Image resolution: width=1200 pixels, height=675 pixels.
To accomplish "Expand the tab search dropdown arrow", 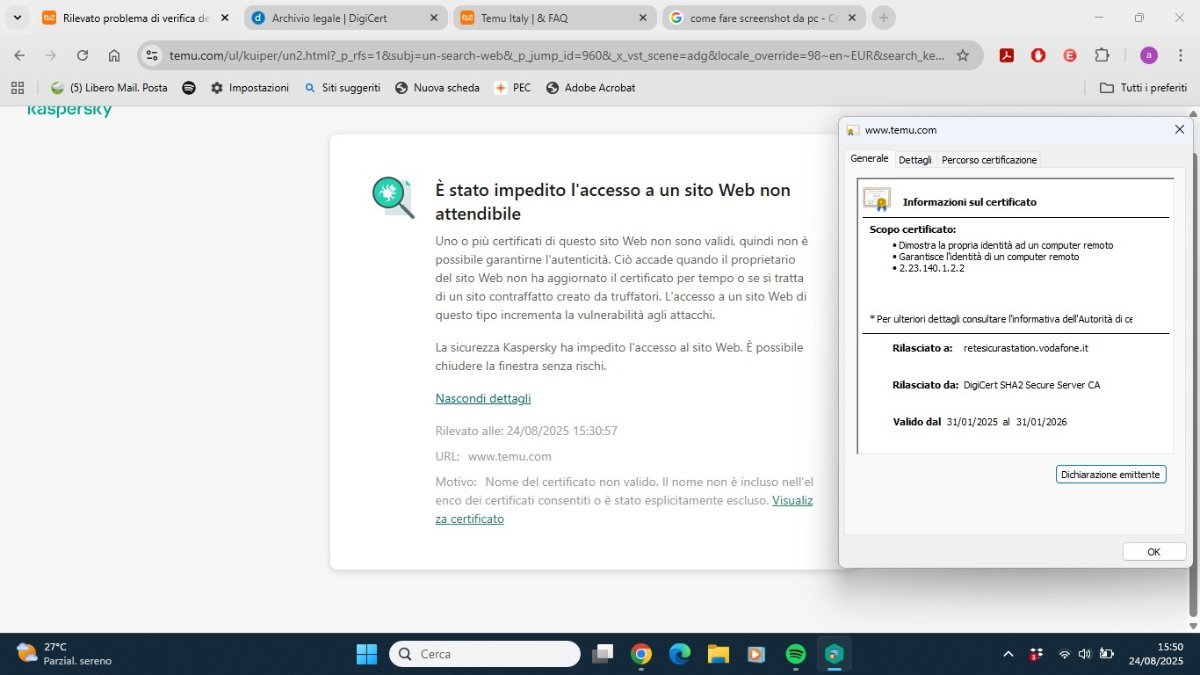I will click(x=17, y=18).
